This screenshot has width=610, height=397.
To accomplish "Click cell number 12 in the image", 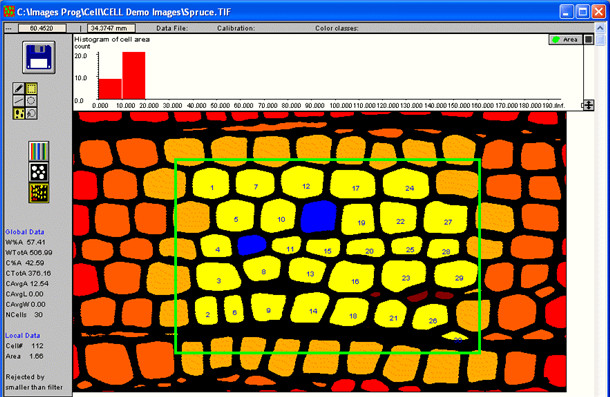I will tap(306, 186).
